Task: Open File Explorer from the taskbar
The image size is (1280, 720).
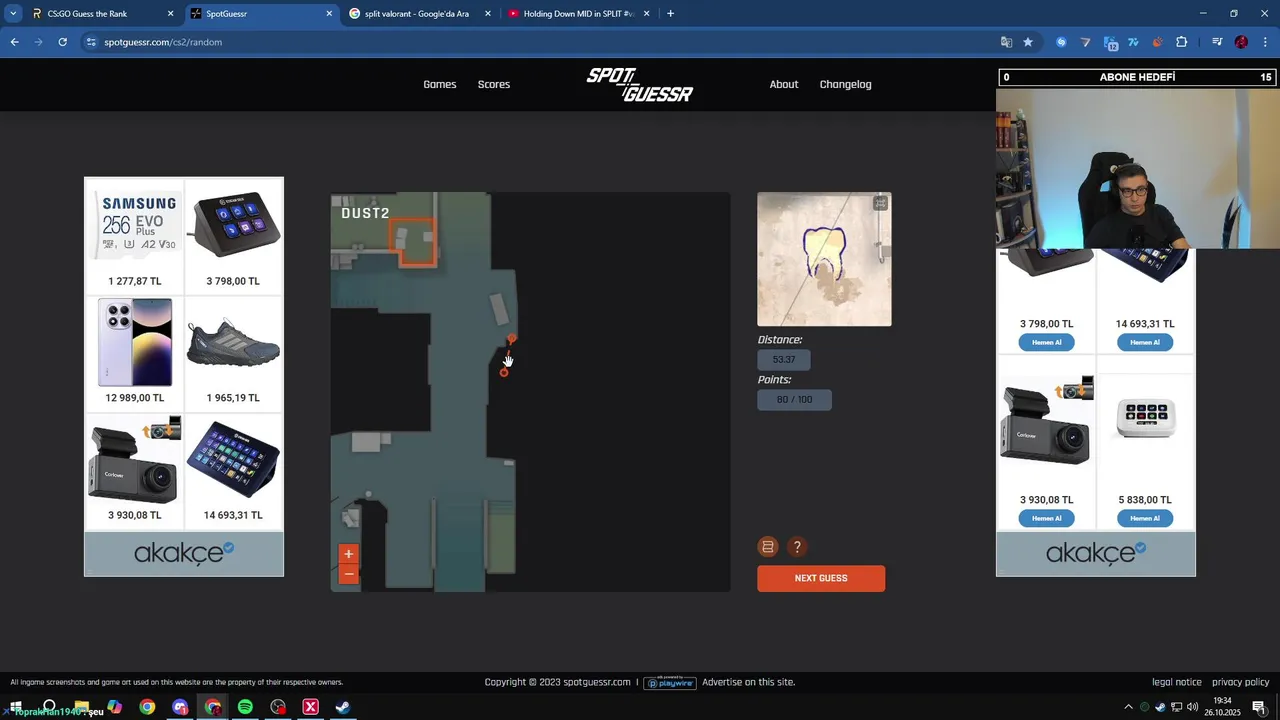Action: point(82,707)
